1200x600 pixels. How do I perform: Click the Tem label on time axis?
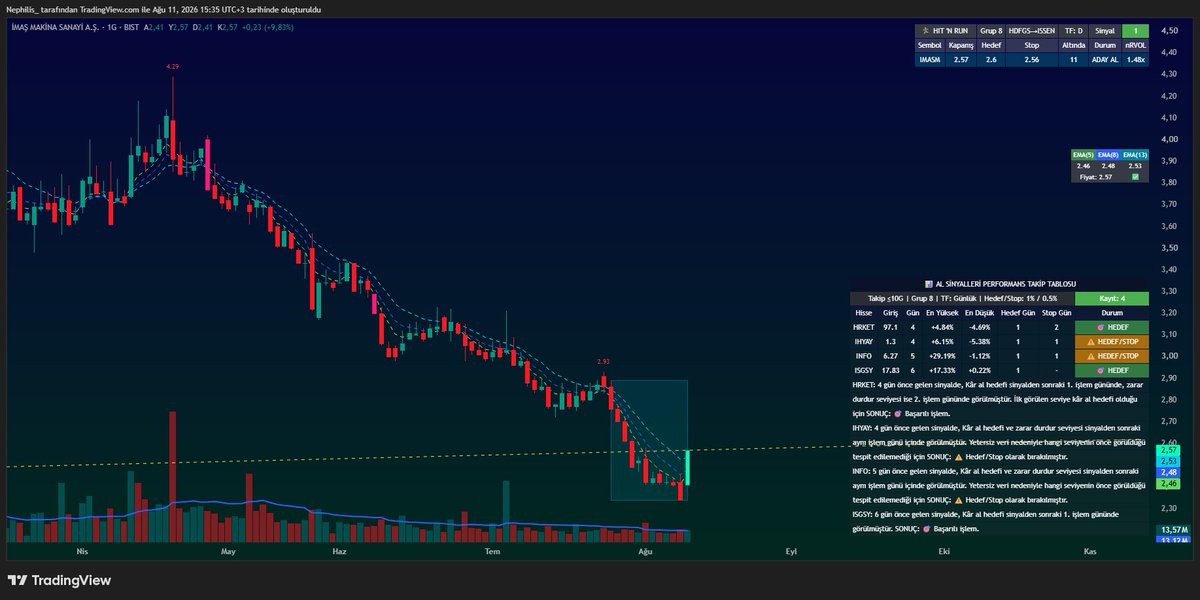coord(491,551)
